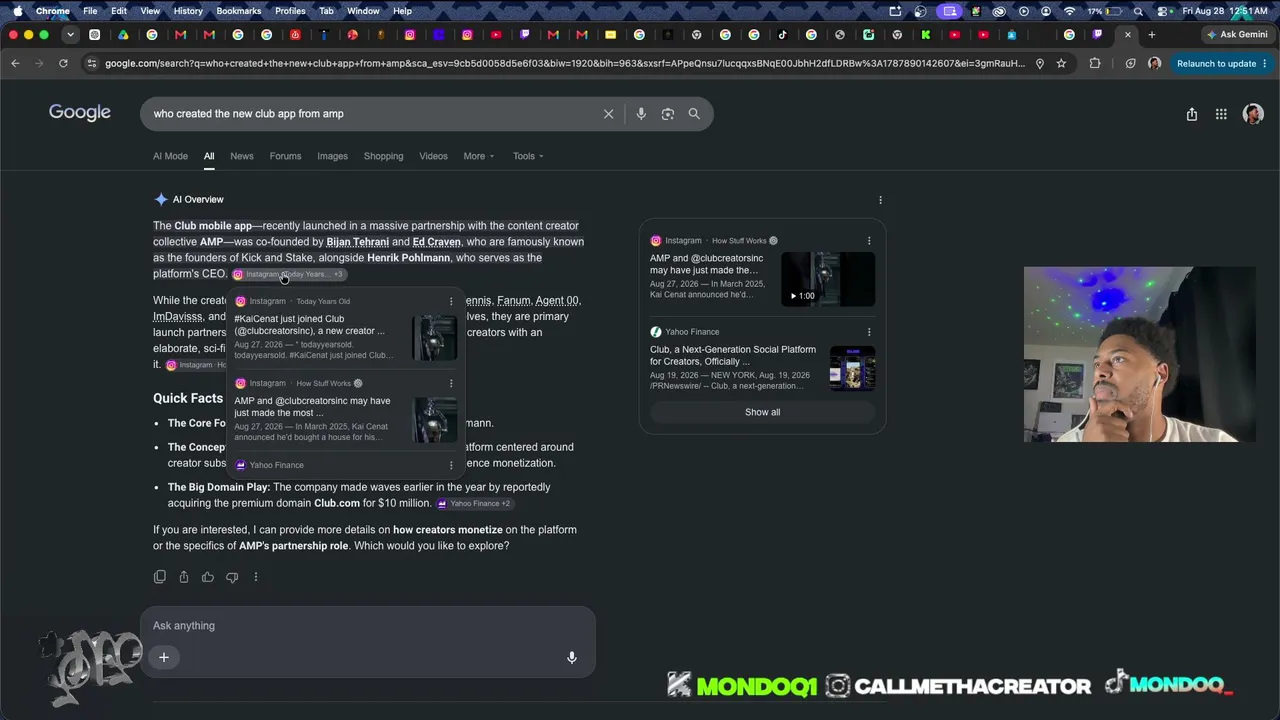The image size is (1280, 720).
Task: Open the Profiles menu in the menu bar
Action: click(x=290, y=11)
